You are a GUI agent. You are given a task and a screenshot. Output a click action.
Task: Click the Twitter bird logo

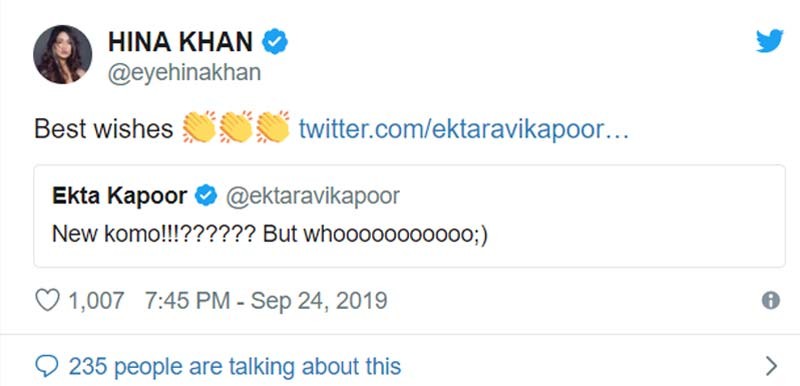(x=769, y=41)
